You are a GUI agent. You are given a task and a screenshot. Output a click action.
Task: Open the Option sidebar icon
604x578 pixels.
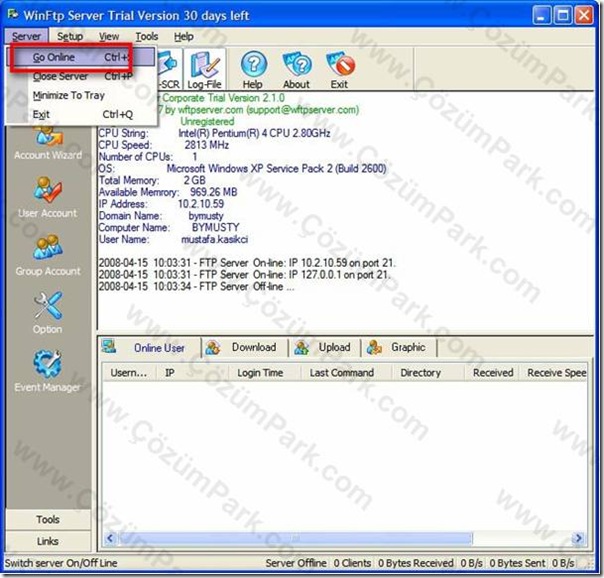tap(48, 313)
